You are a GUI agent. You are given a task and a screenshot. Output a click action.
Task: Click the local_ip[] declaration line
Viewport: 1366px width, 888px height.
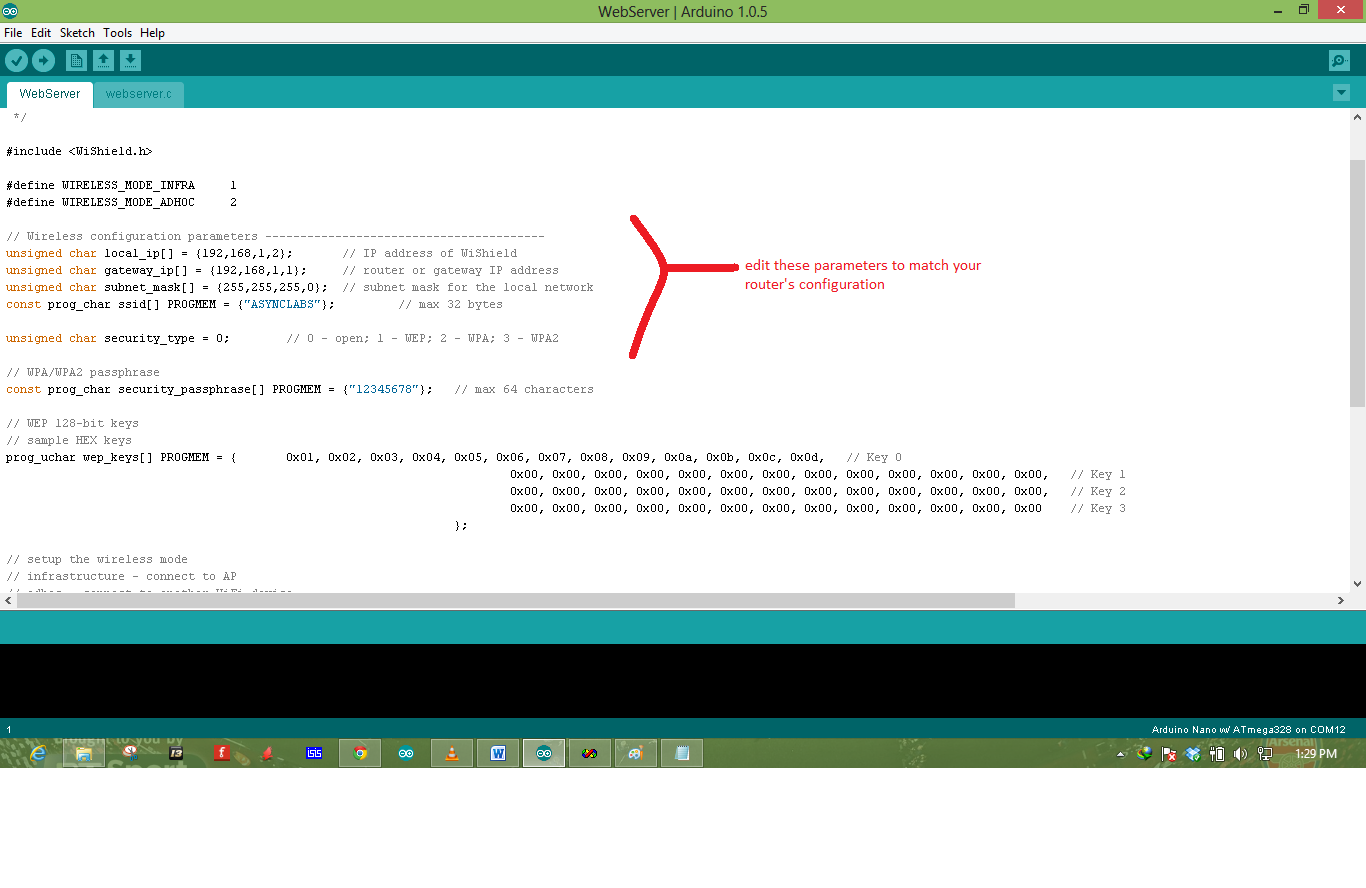(261, 253)
